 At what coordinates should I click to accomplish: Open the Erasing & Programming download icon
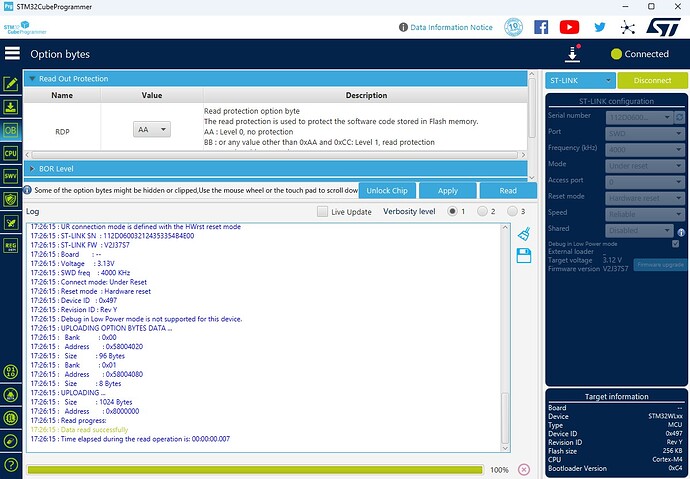pyautogui.click(x=11, y=107)
